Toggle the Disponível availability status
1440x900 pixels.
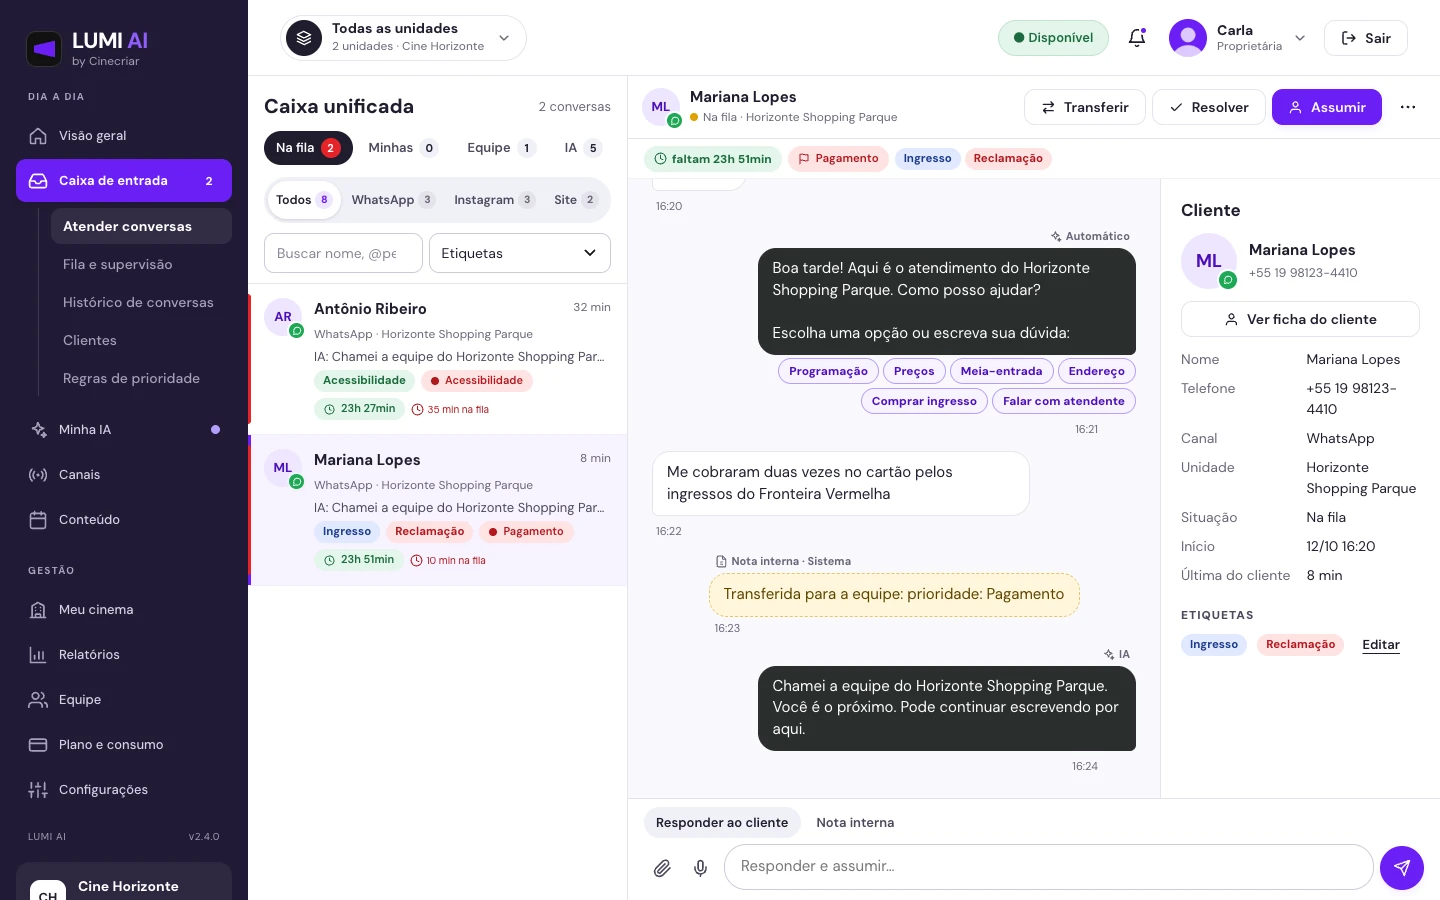[x=1053, y=38]
